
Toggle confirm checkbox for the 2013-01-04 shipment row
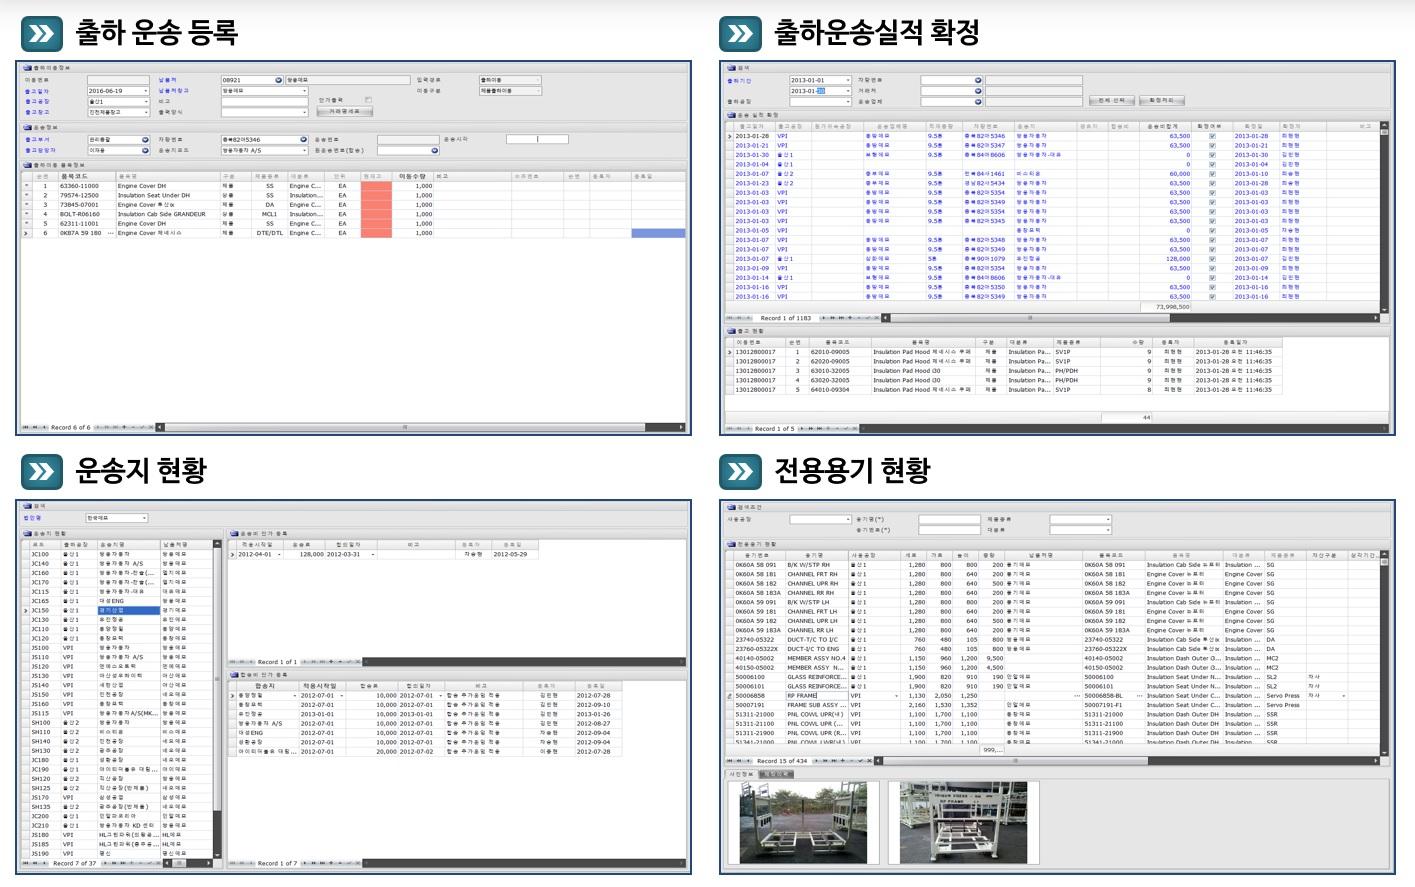[1212, 164]
